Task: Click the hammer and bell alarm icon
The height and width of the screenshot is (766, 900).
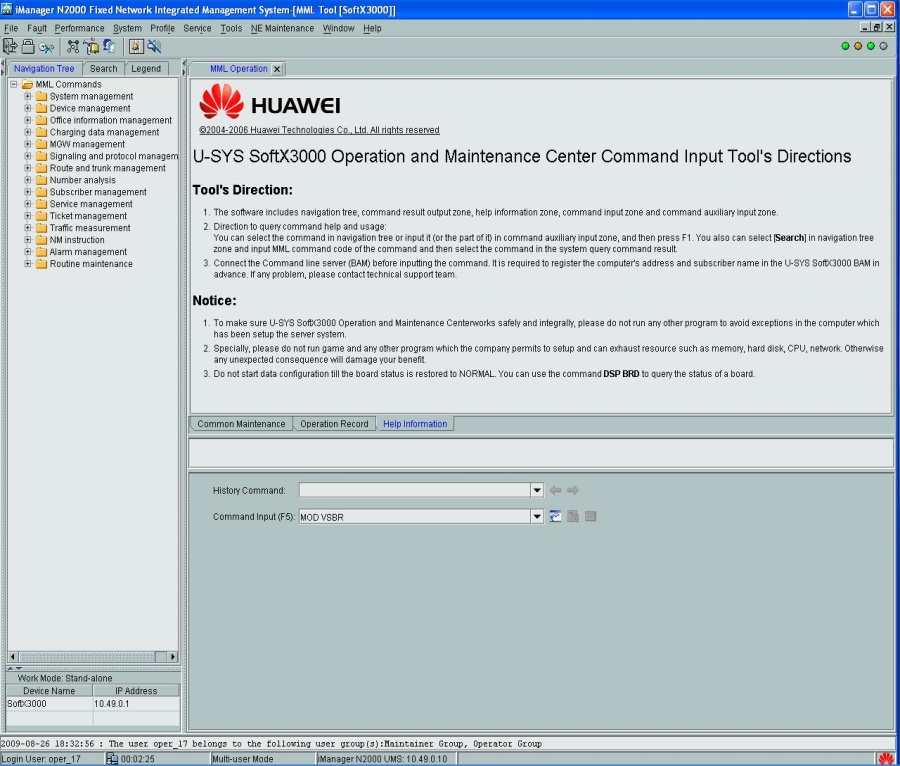Action: (91, 46)
